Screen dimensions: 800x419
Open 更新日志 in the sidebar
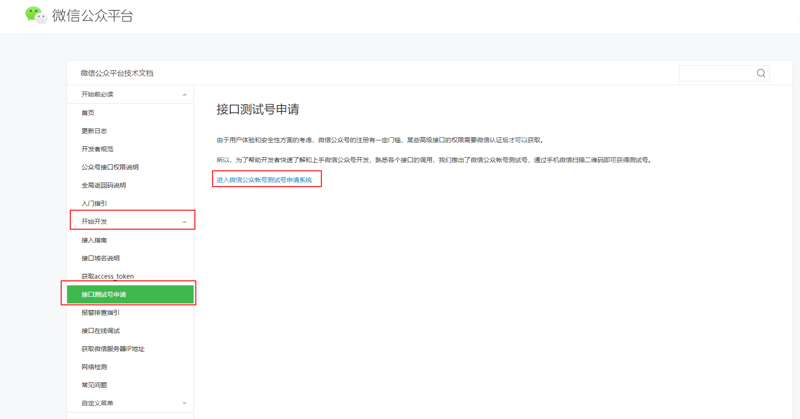[x=94, y=131]
